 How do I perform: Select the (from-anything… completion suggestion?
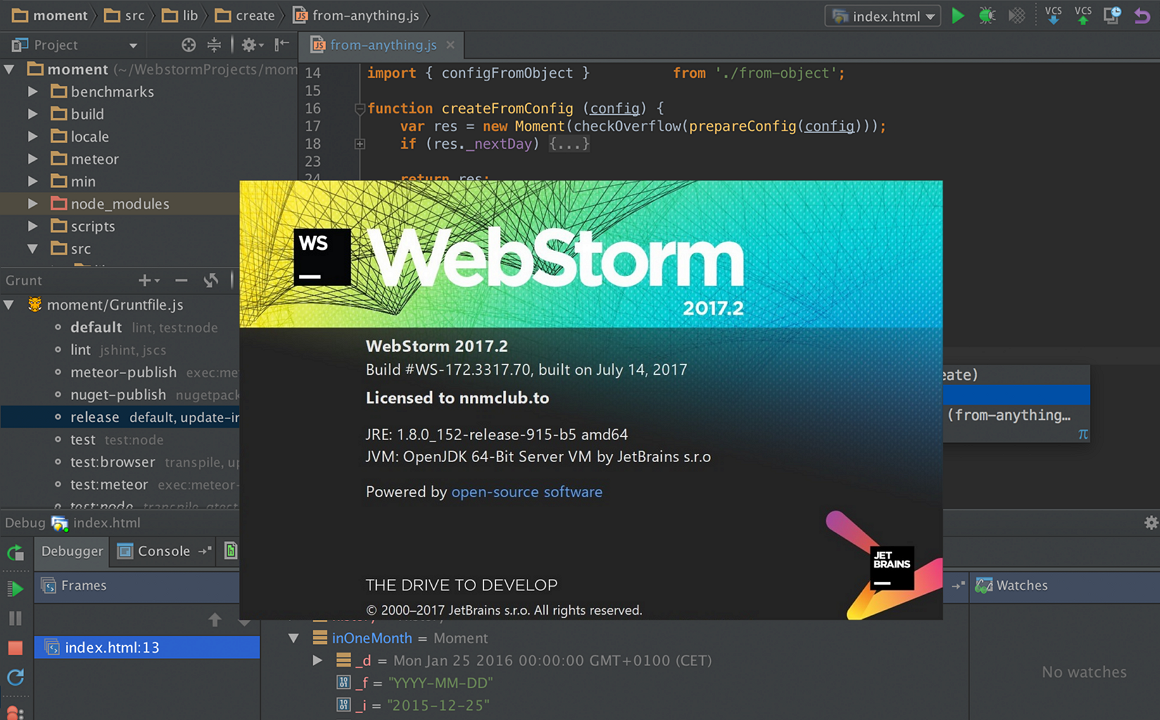click(1016, 415)
